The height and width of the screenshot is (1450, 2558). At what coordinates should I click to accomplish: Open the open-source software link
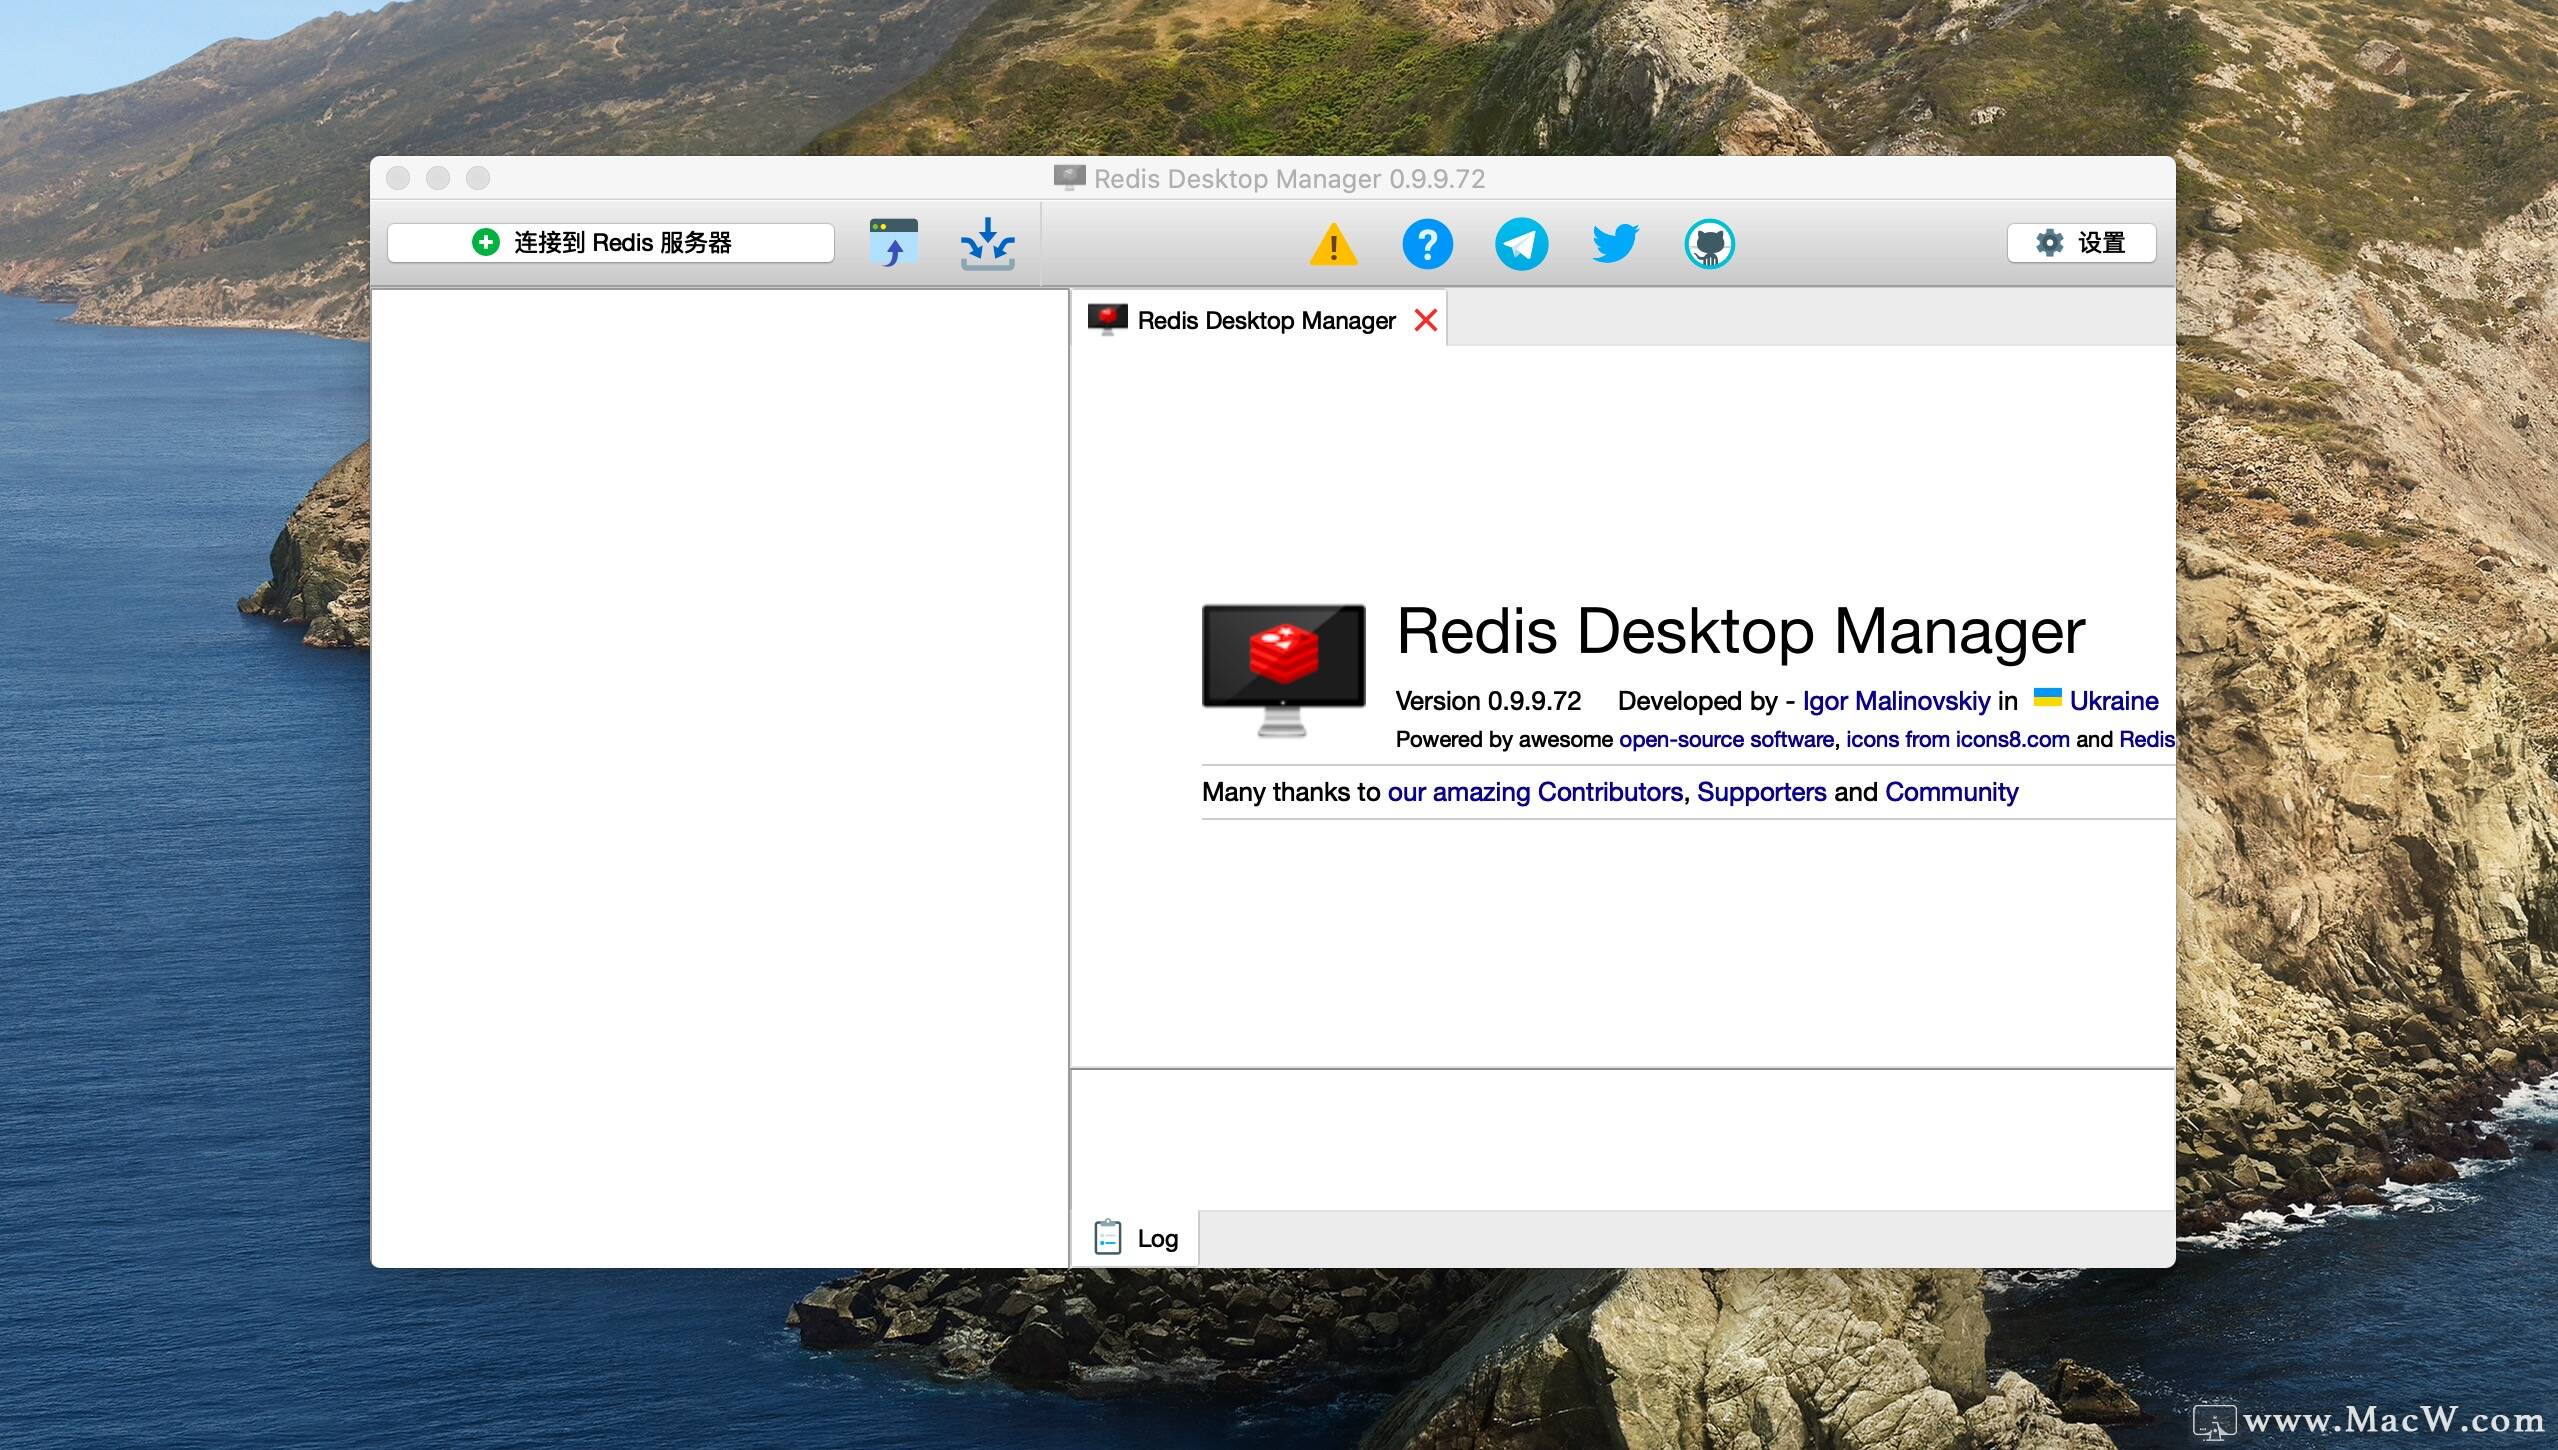pos(1726,740)
